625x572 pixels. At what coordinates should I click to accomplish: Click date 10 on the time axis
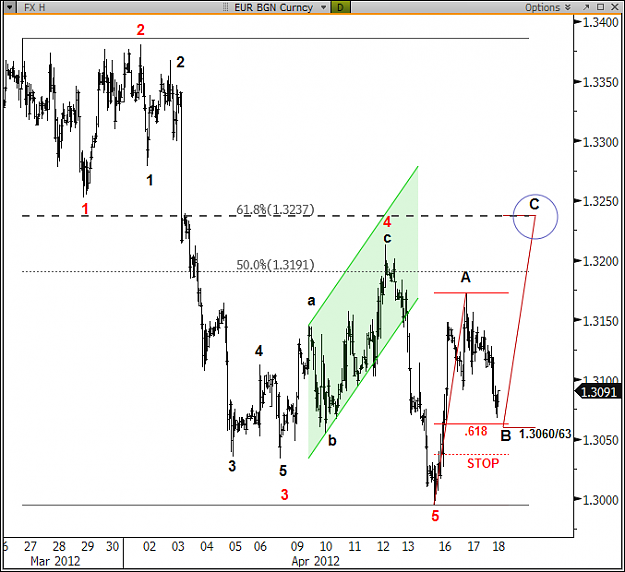pyautogui.click(x=326, y=546)
